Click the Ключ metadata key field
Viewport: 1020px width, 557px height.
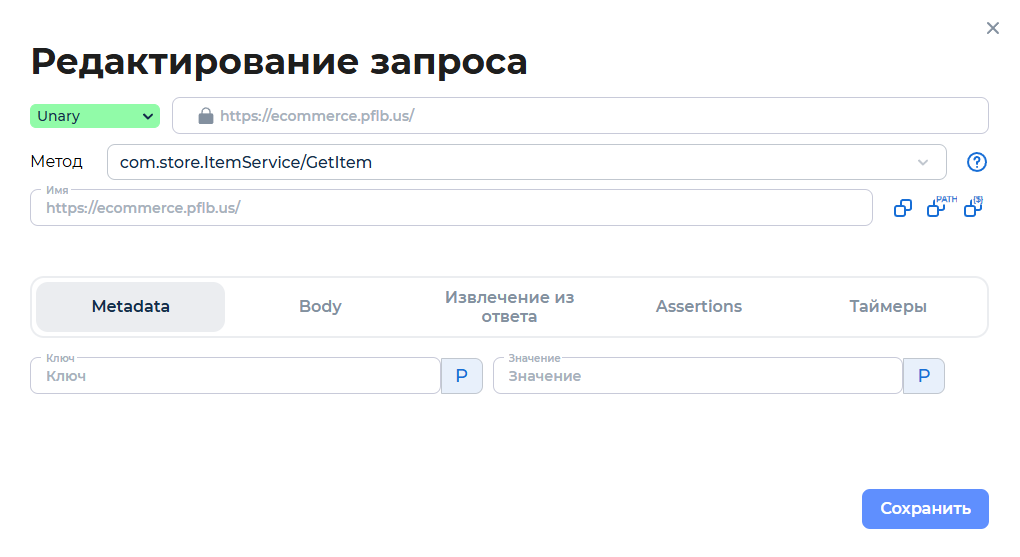(235, 376)
